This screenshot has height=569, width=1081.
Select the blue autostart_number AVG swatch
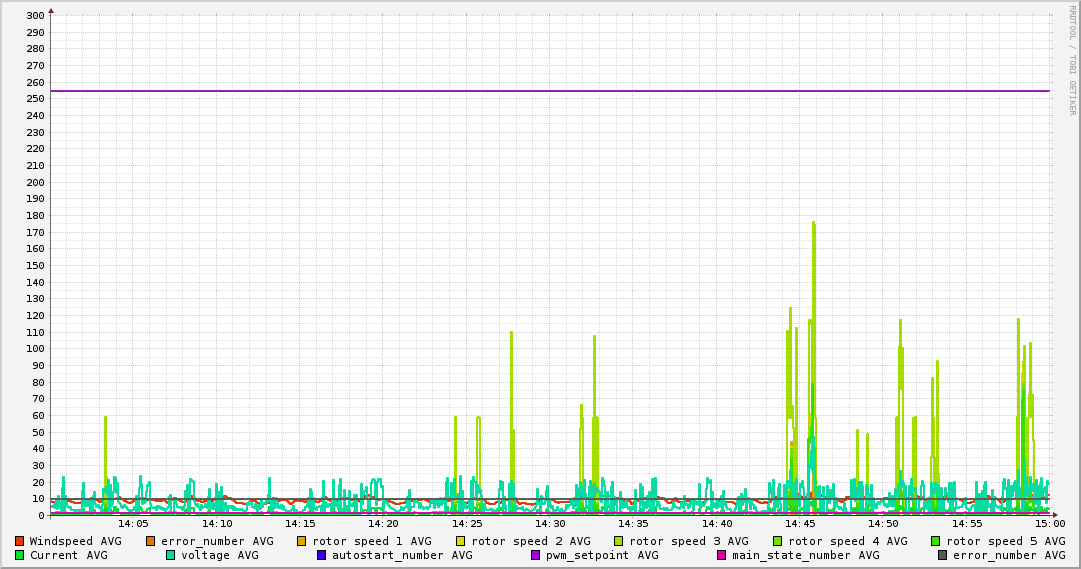coord(322,555)
